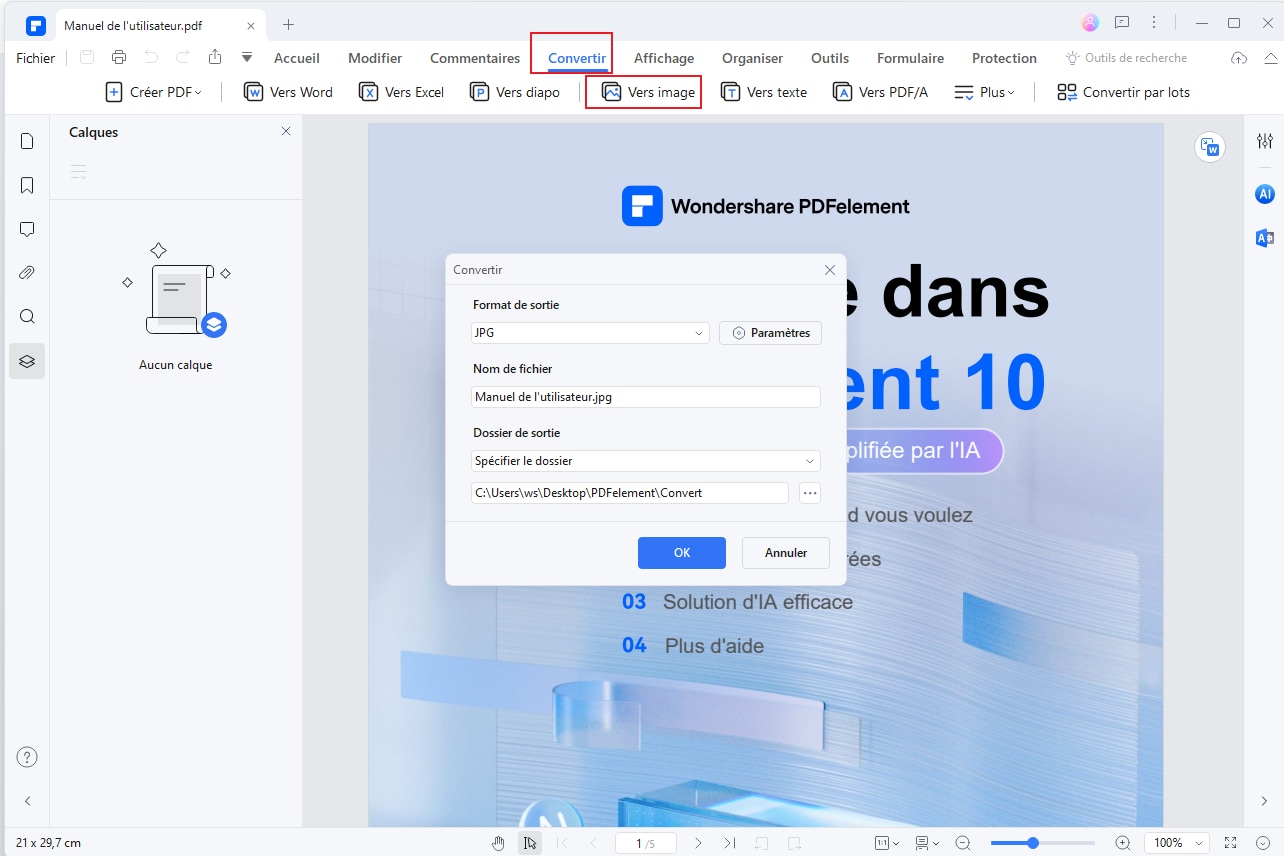Select the text selection tool in status bar

(530, 843)
